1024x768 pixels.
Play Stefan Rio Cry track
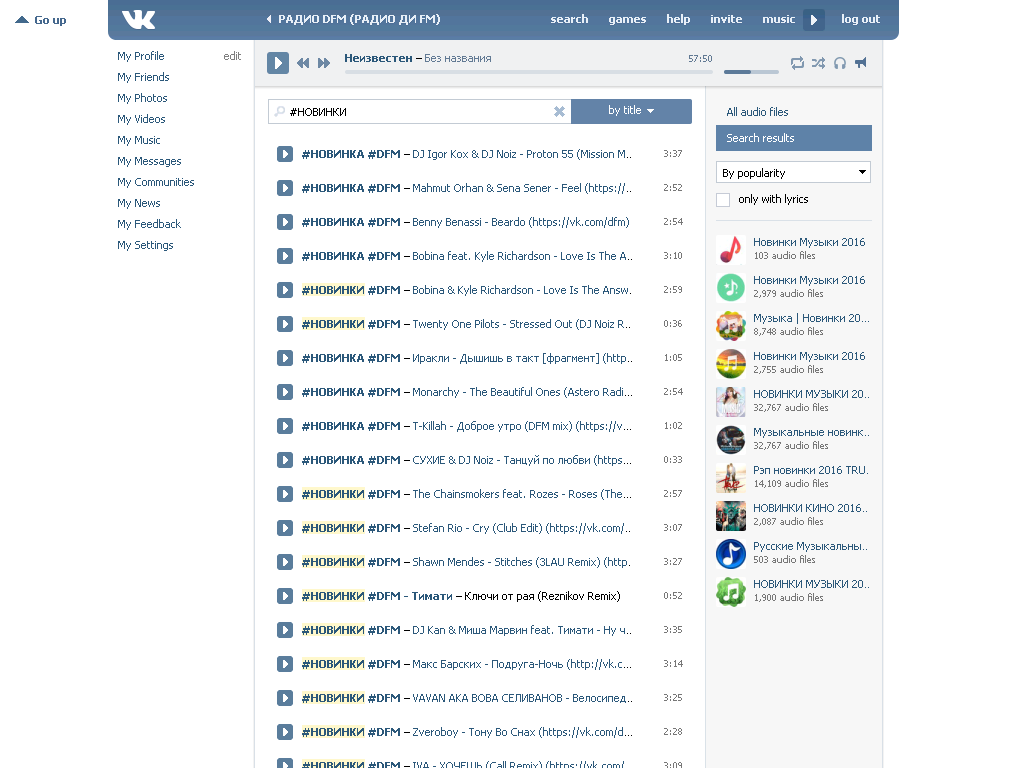[x=285, y=528]
